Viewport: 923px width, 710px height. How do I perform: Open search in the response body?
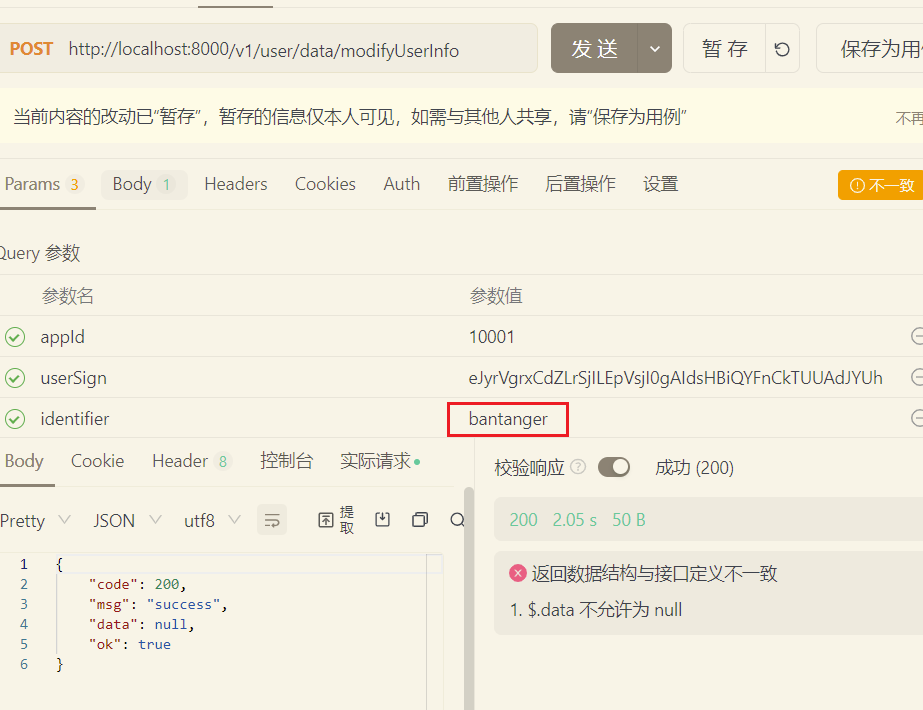[x=457, y=520]
